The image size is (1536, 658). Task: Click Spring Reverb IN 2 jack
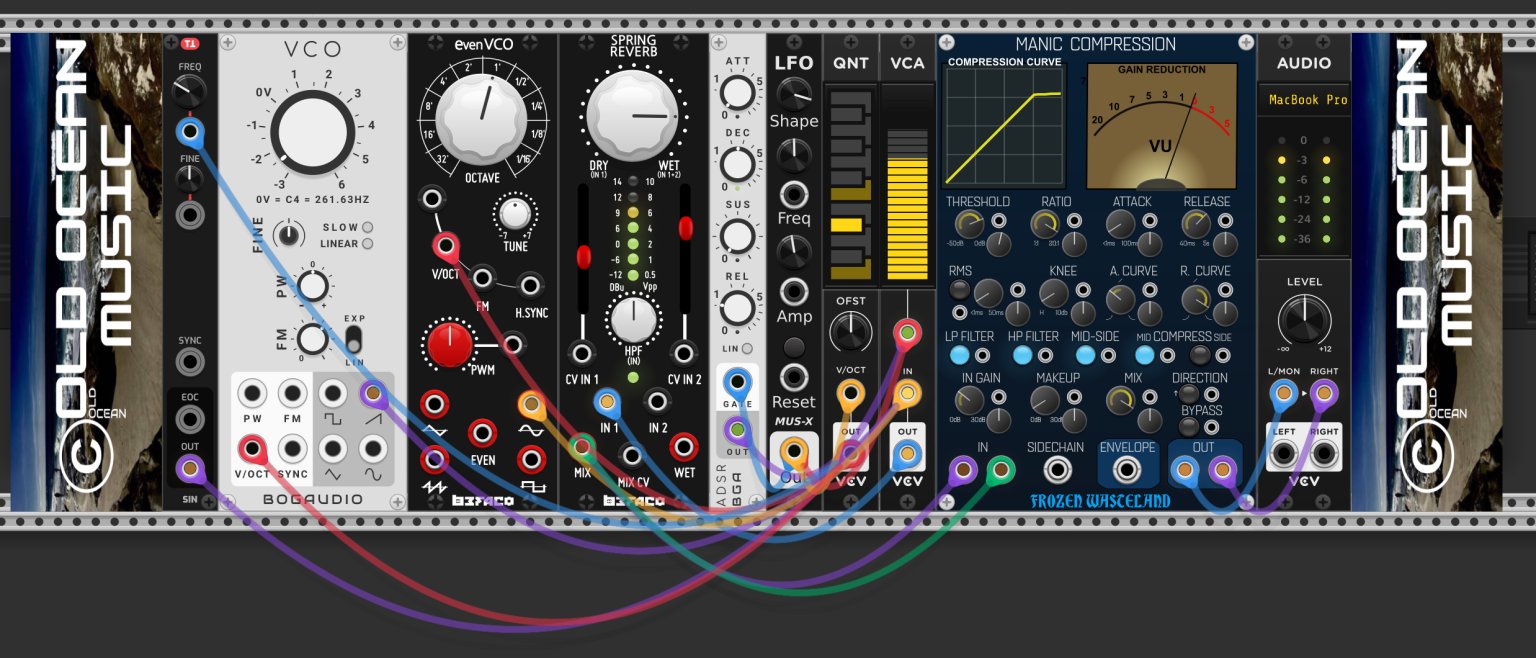tap(657, 402)
